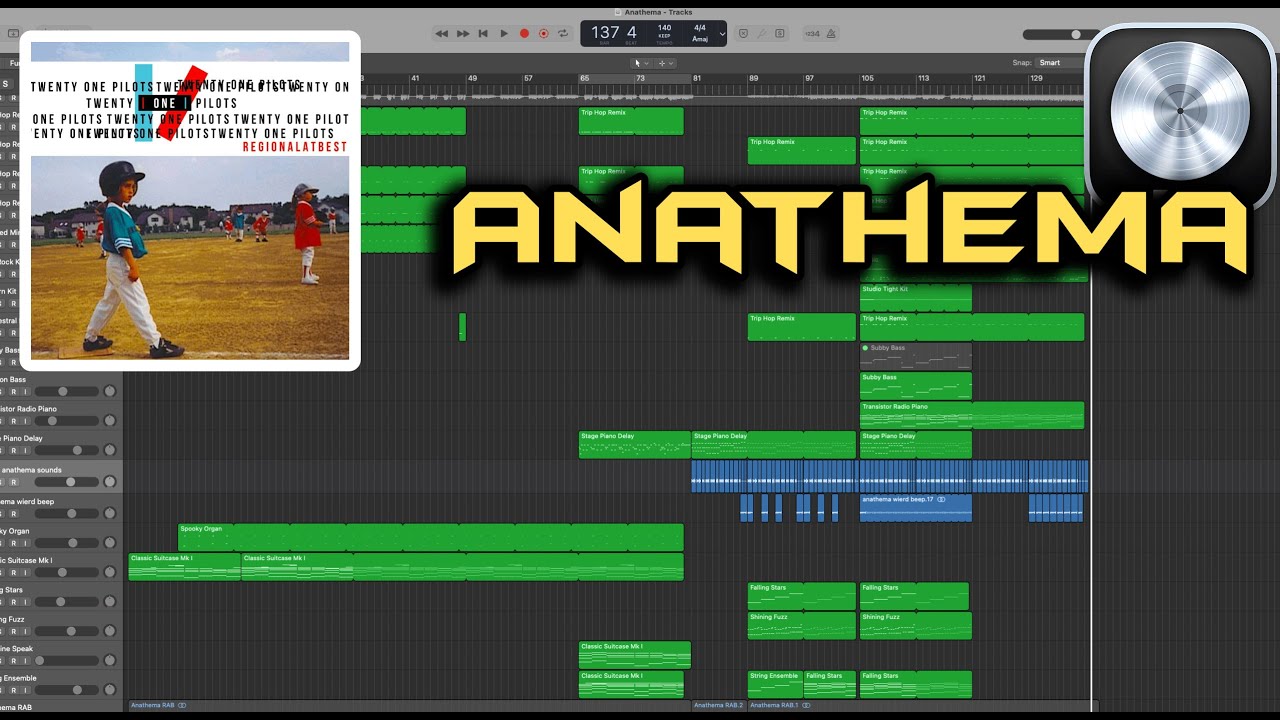
Task: Select the Anathema RAB.2 audio region
Action: tap(719, 705)
